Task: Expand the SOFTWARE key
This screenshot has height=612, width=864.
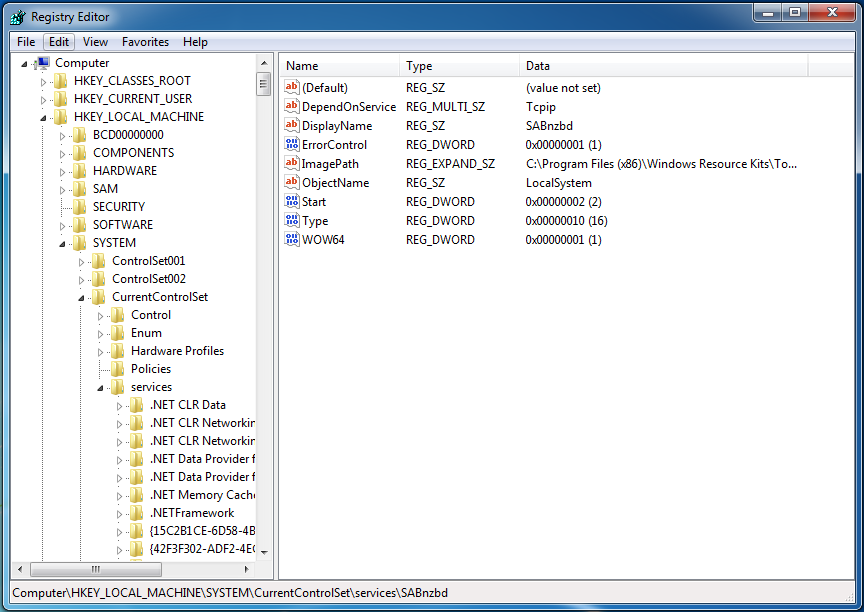Action: tap(62, 226)
